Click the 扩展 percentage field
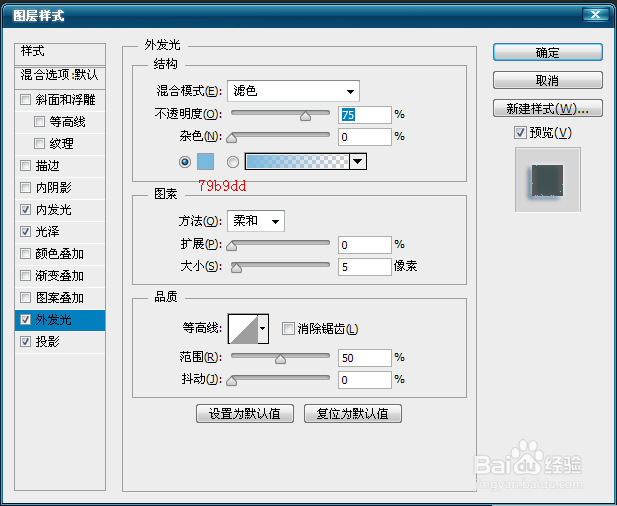617x506 pixels. tap(365, 245)
